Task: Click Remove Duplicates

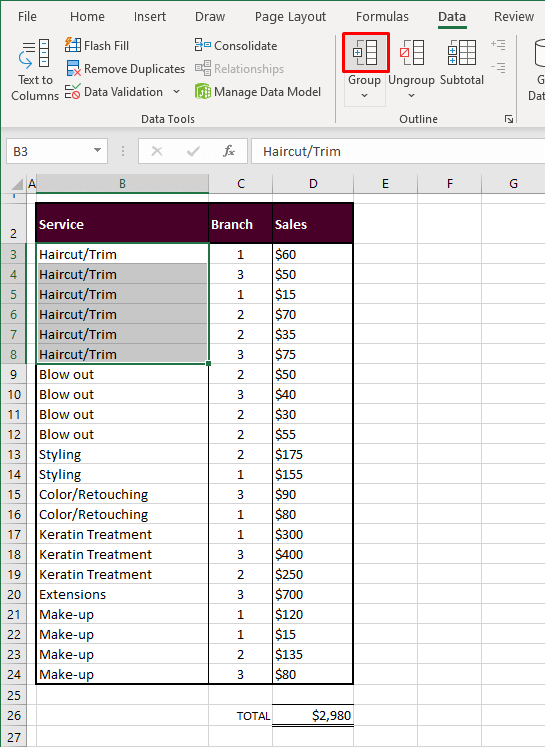Action: point(125,69)
